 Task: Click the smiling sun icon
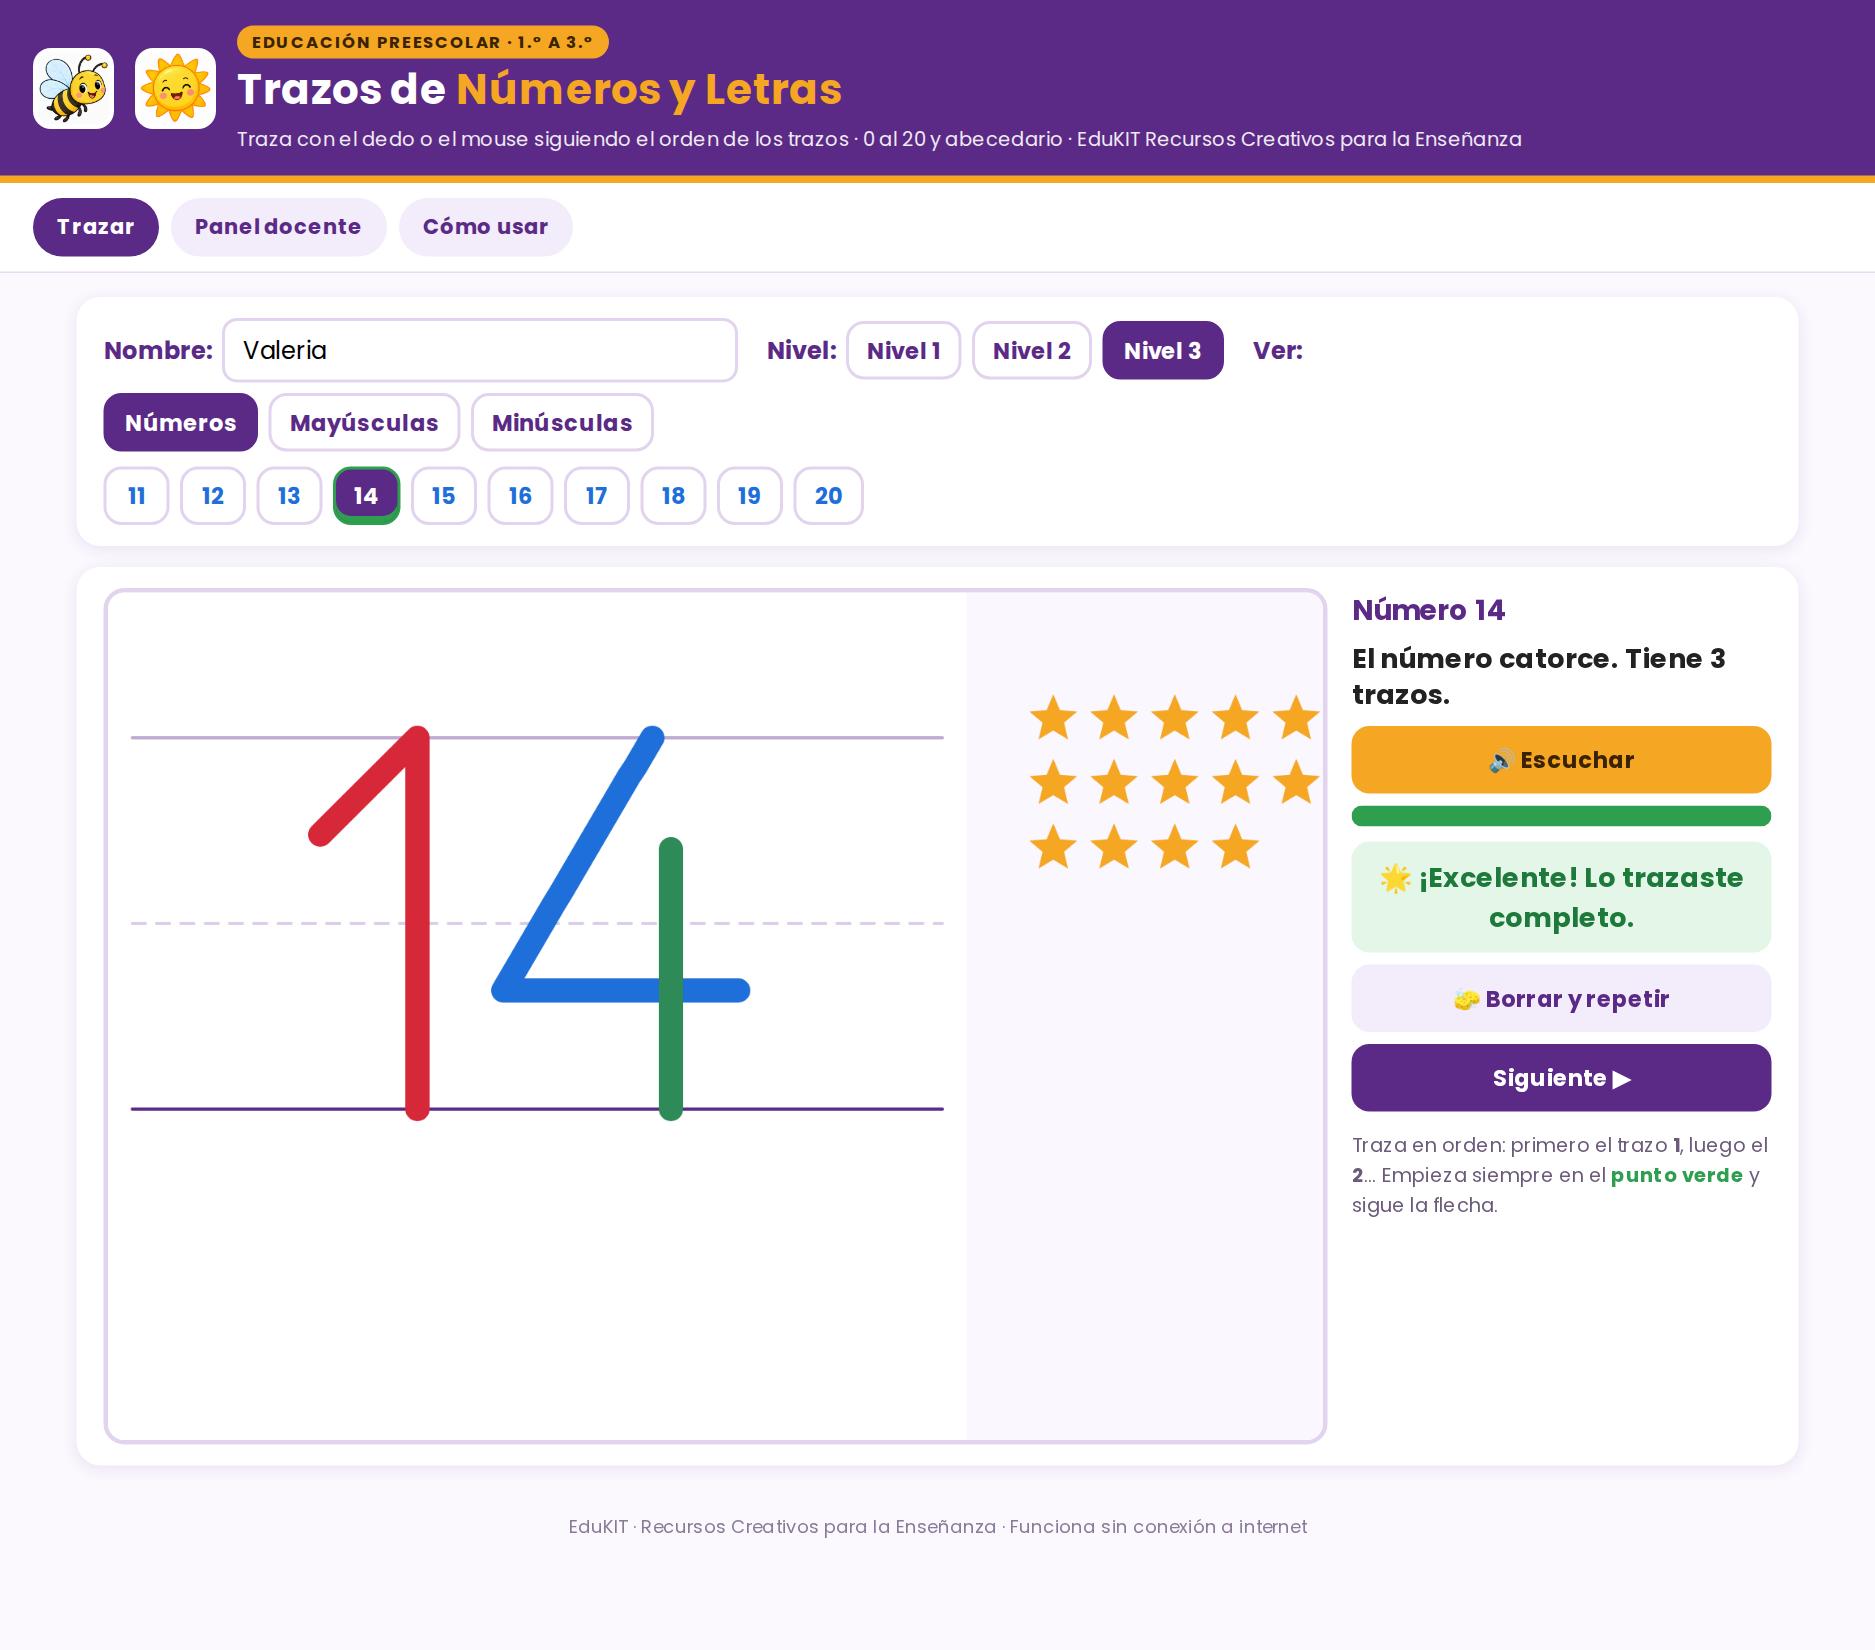[175, 89]
